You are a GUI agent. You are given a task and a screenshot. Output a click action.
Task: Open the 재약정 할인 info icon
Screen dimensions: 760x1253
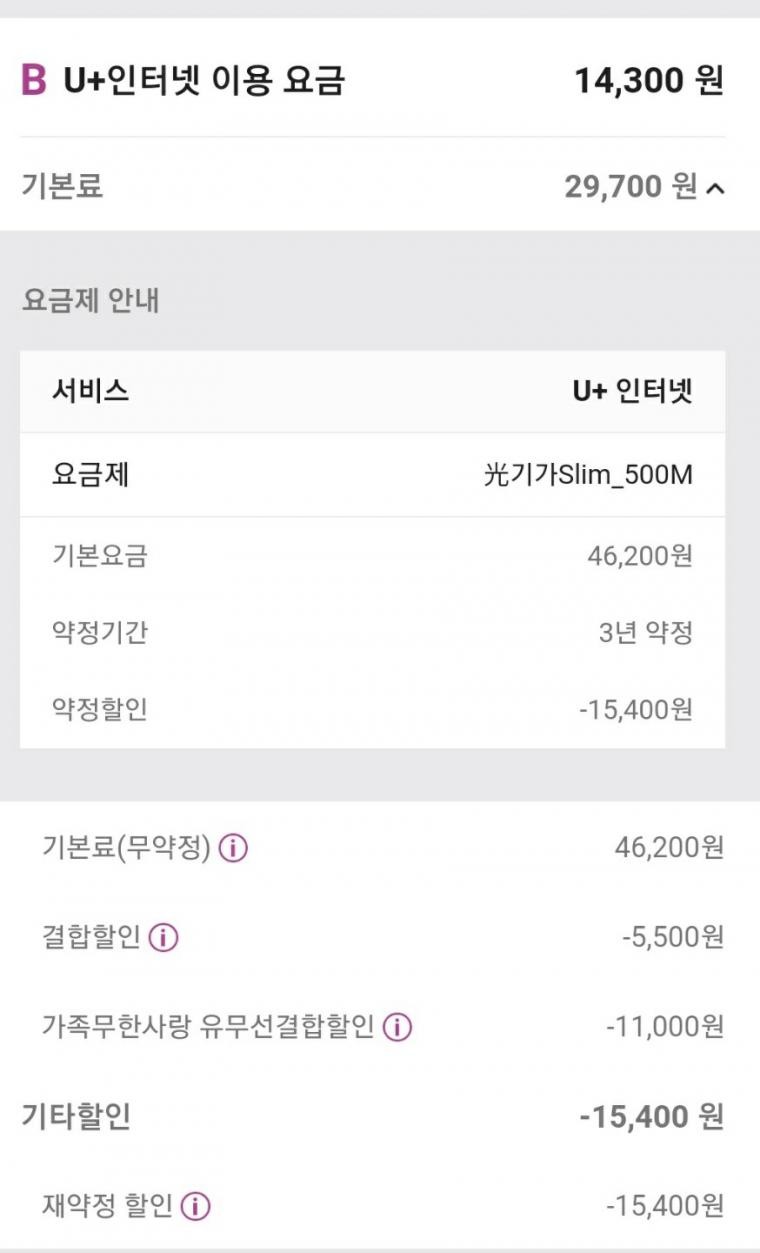point(196,1207)
